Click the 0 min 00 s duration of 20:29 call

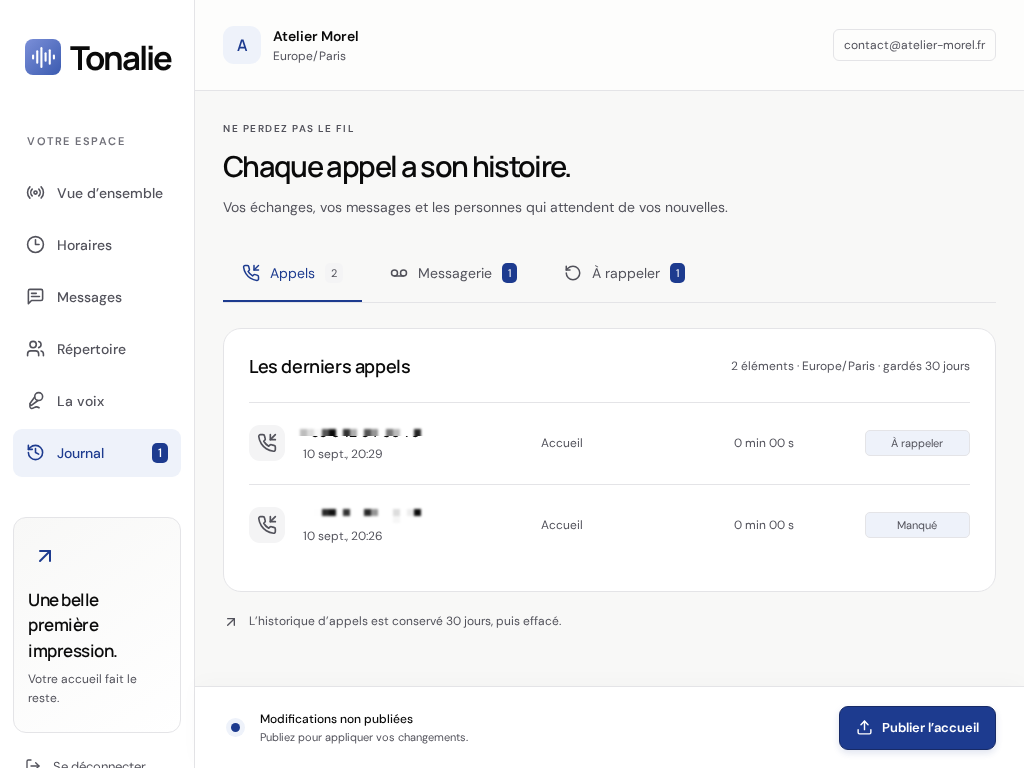763,443
